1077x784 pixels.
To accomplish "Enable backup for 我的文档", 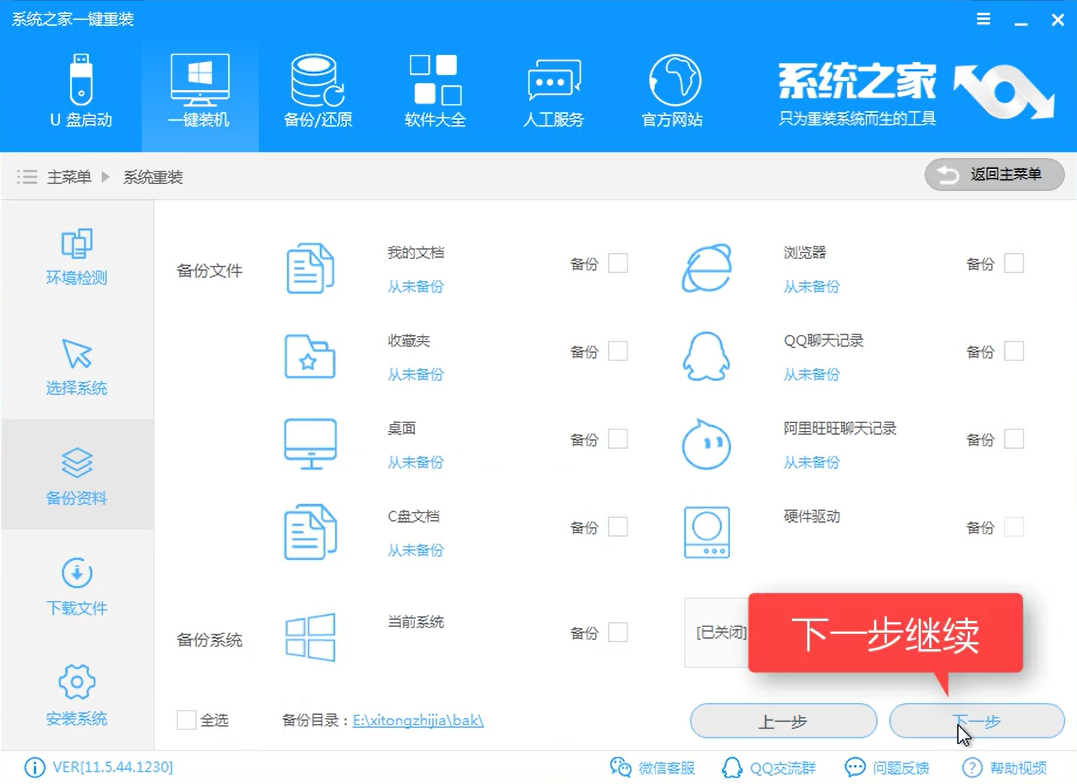I will [617, 263].
